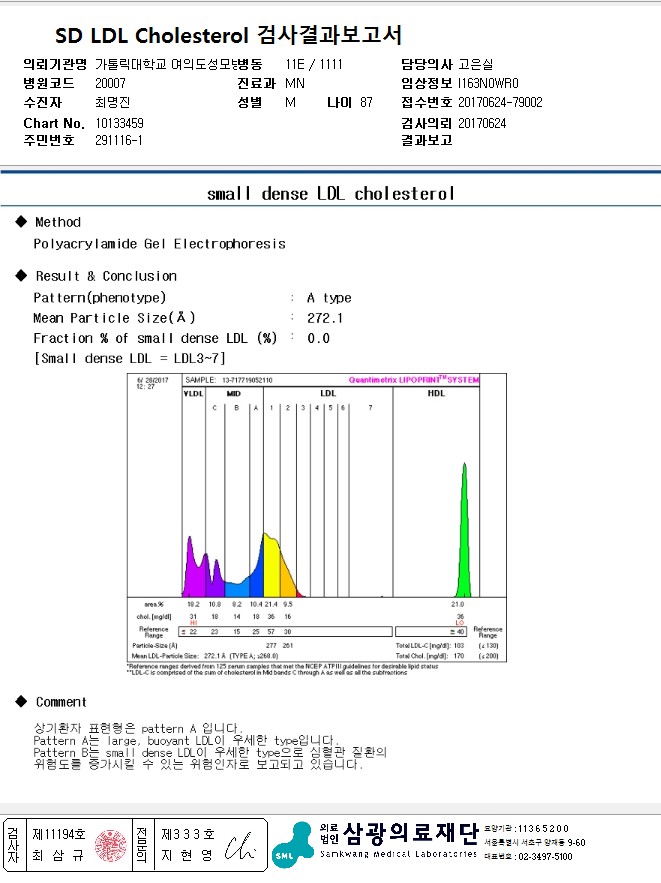Select the institution code 11365200
Image resolution: width=661 pixels, height=883 pixels.
click(543, 828)
